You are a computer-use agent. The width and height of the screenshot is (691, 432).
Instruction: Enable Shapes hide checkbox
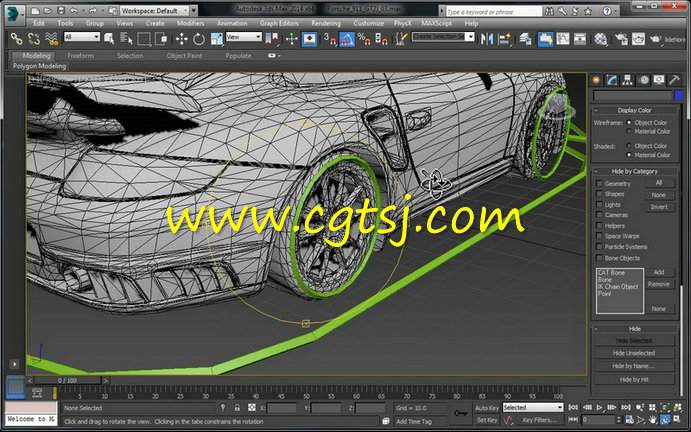pos(599,194)
